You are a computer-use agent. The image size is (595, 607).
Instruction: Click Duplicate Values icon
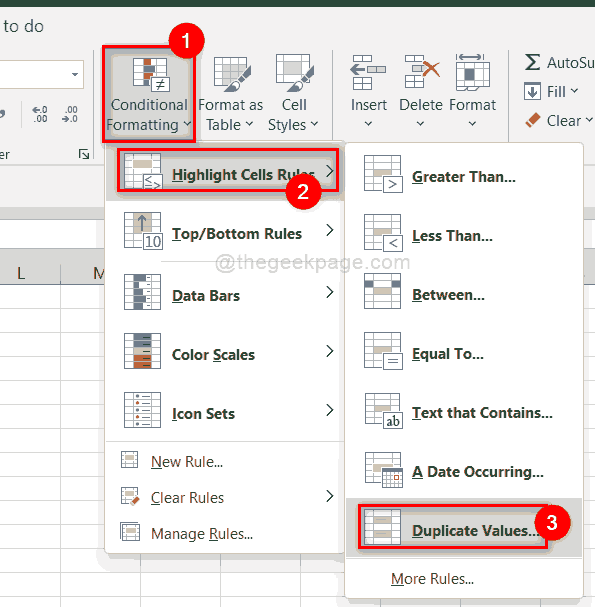pyautogui.click(x=382, y=527)
